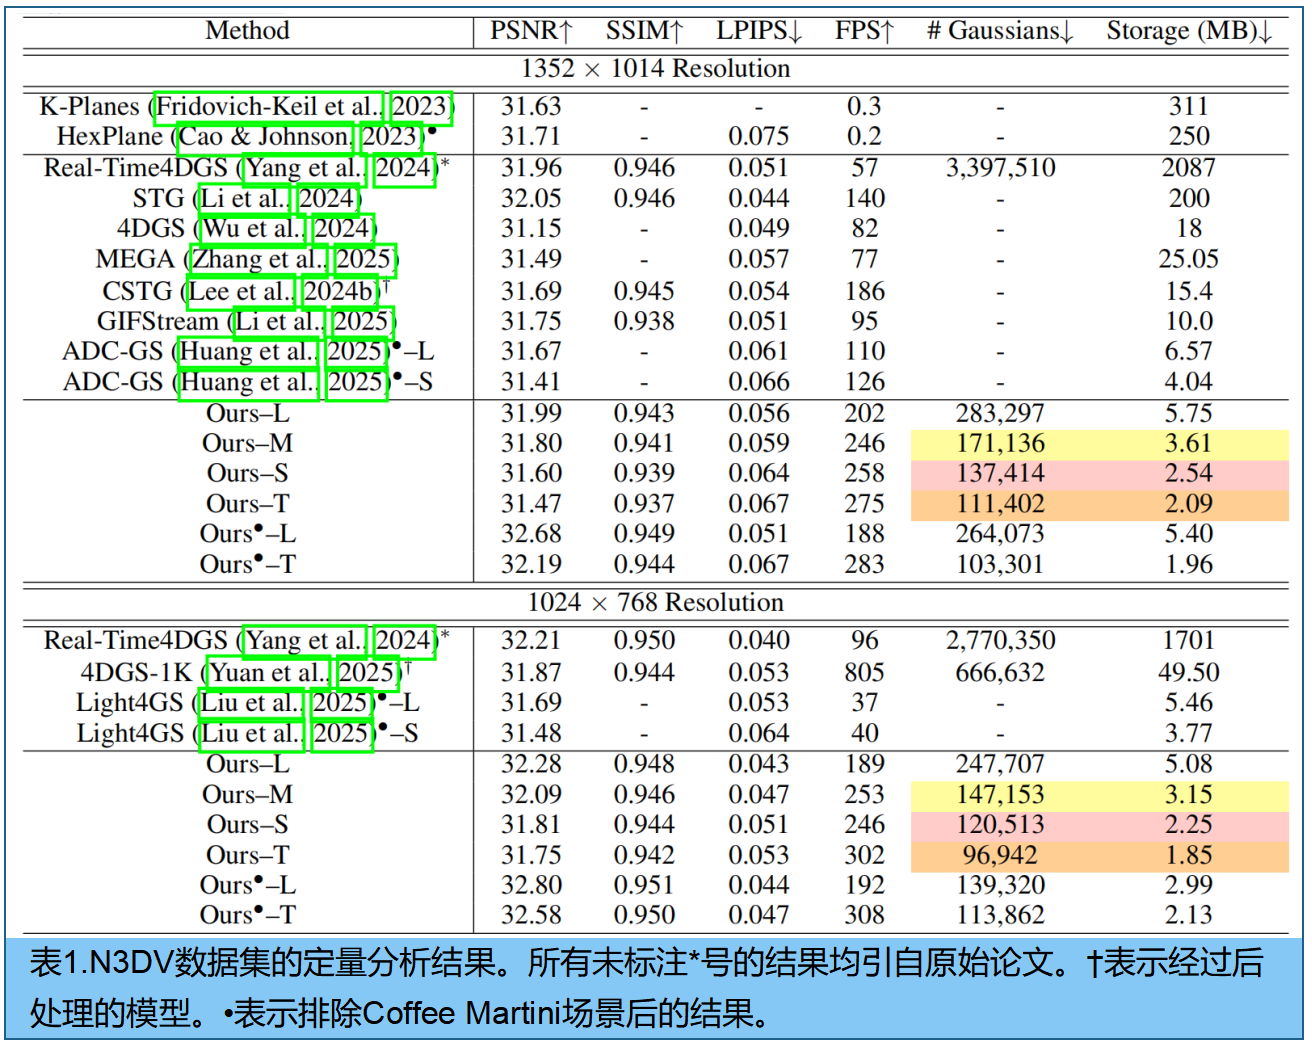Click the orange highlighted 2.09 storage cell
This screenshot has width=1312, height=1051.
click(x=1189, y=505)
